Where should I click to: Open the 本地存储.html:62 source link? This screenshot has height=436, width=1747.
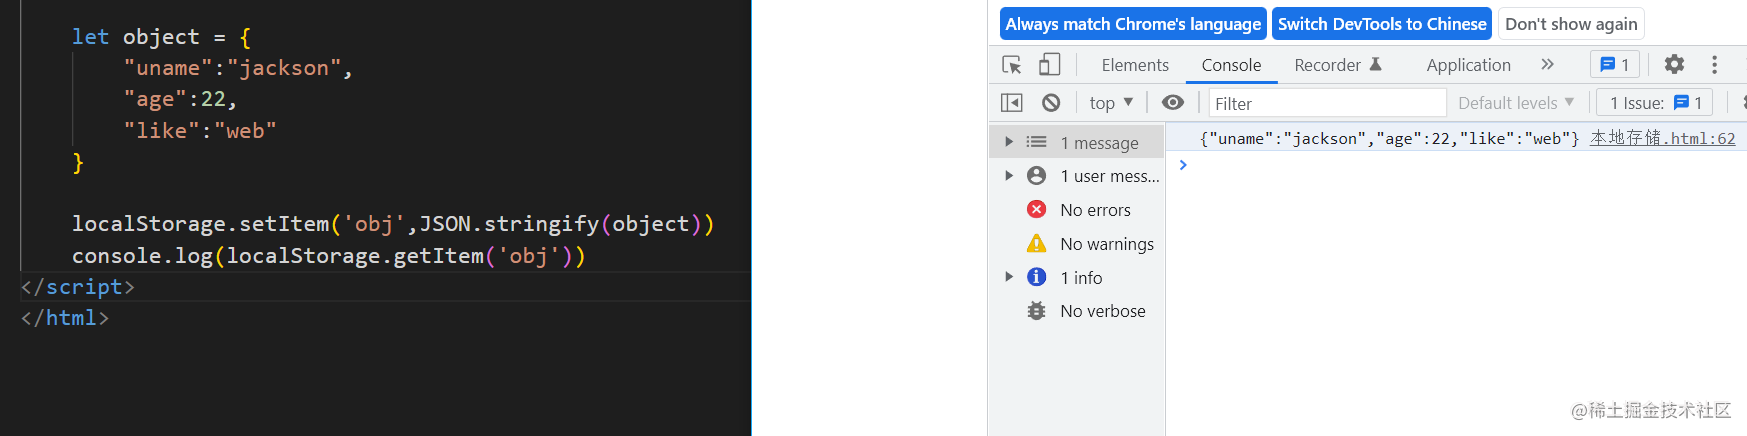1662,138
